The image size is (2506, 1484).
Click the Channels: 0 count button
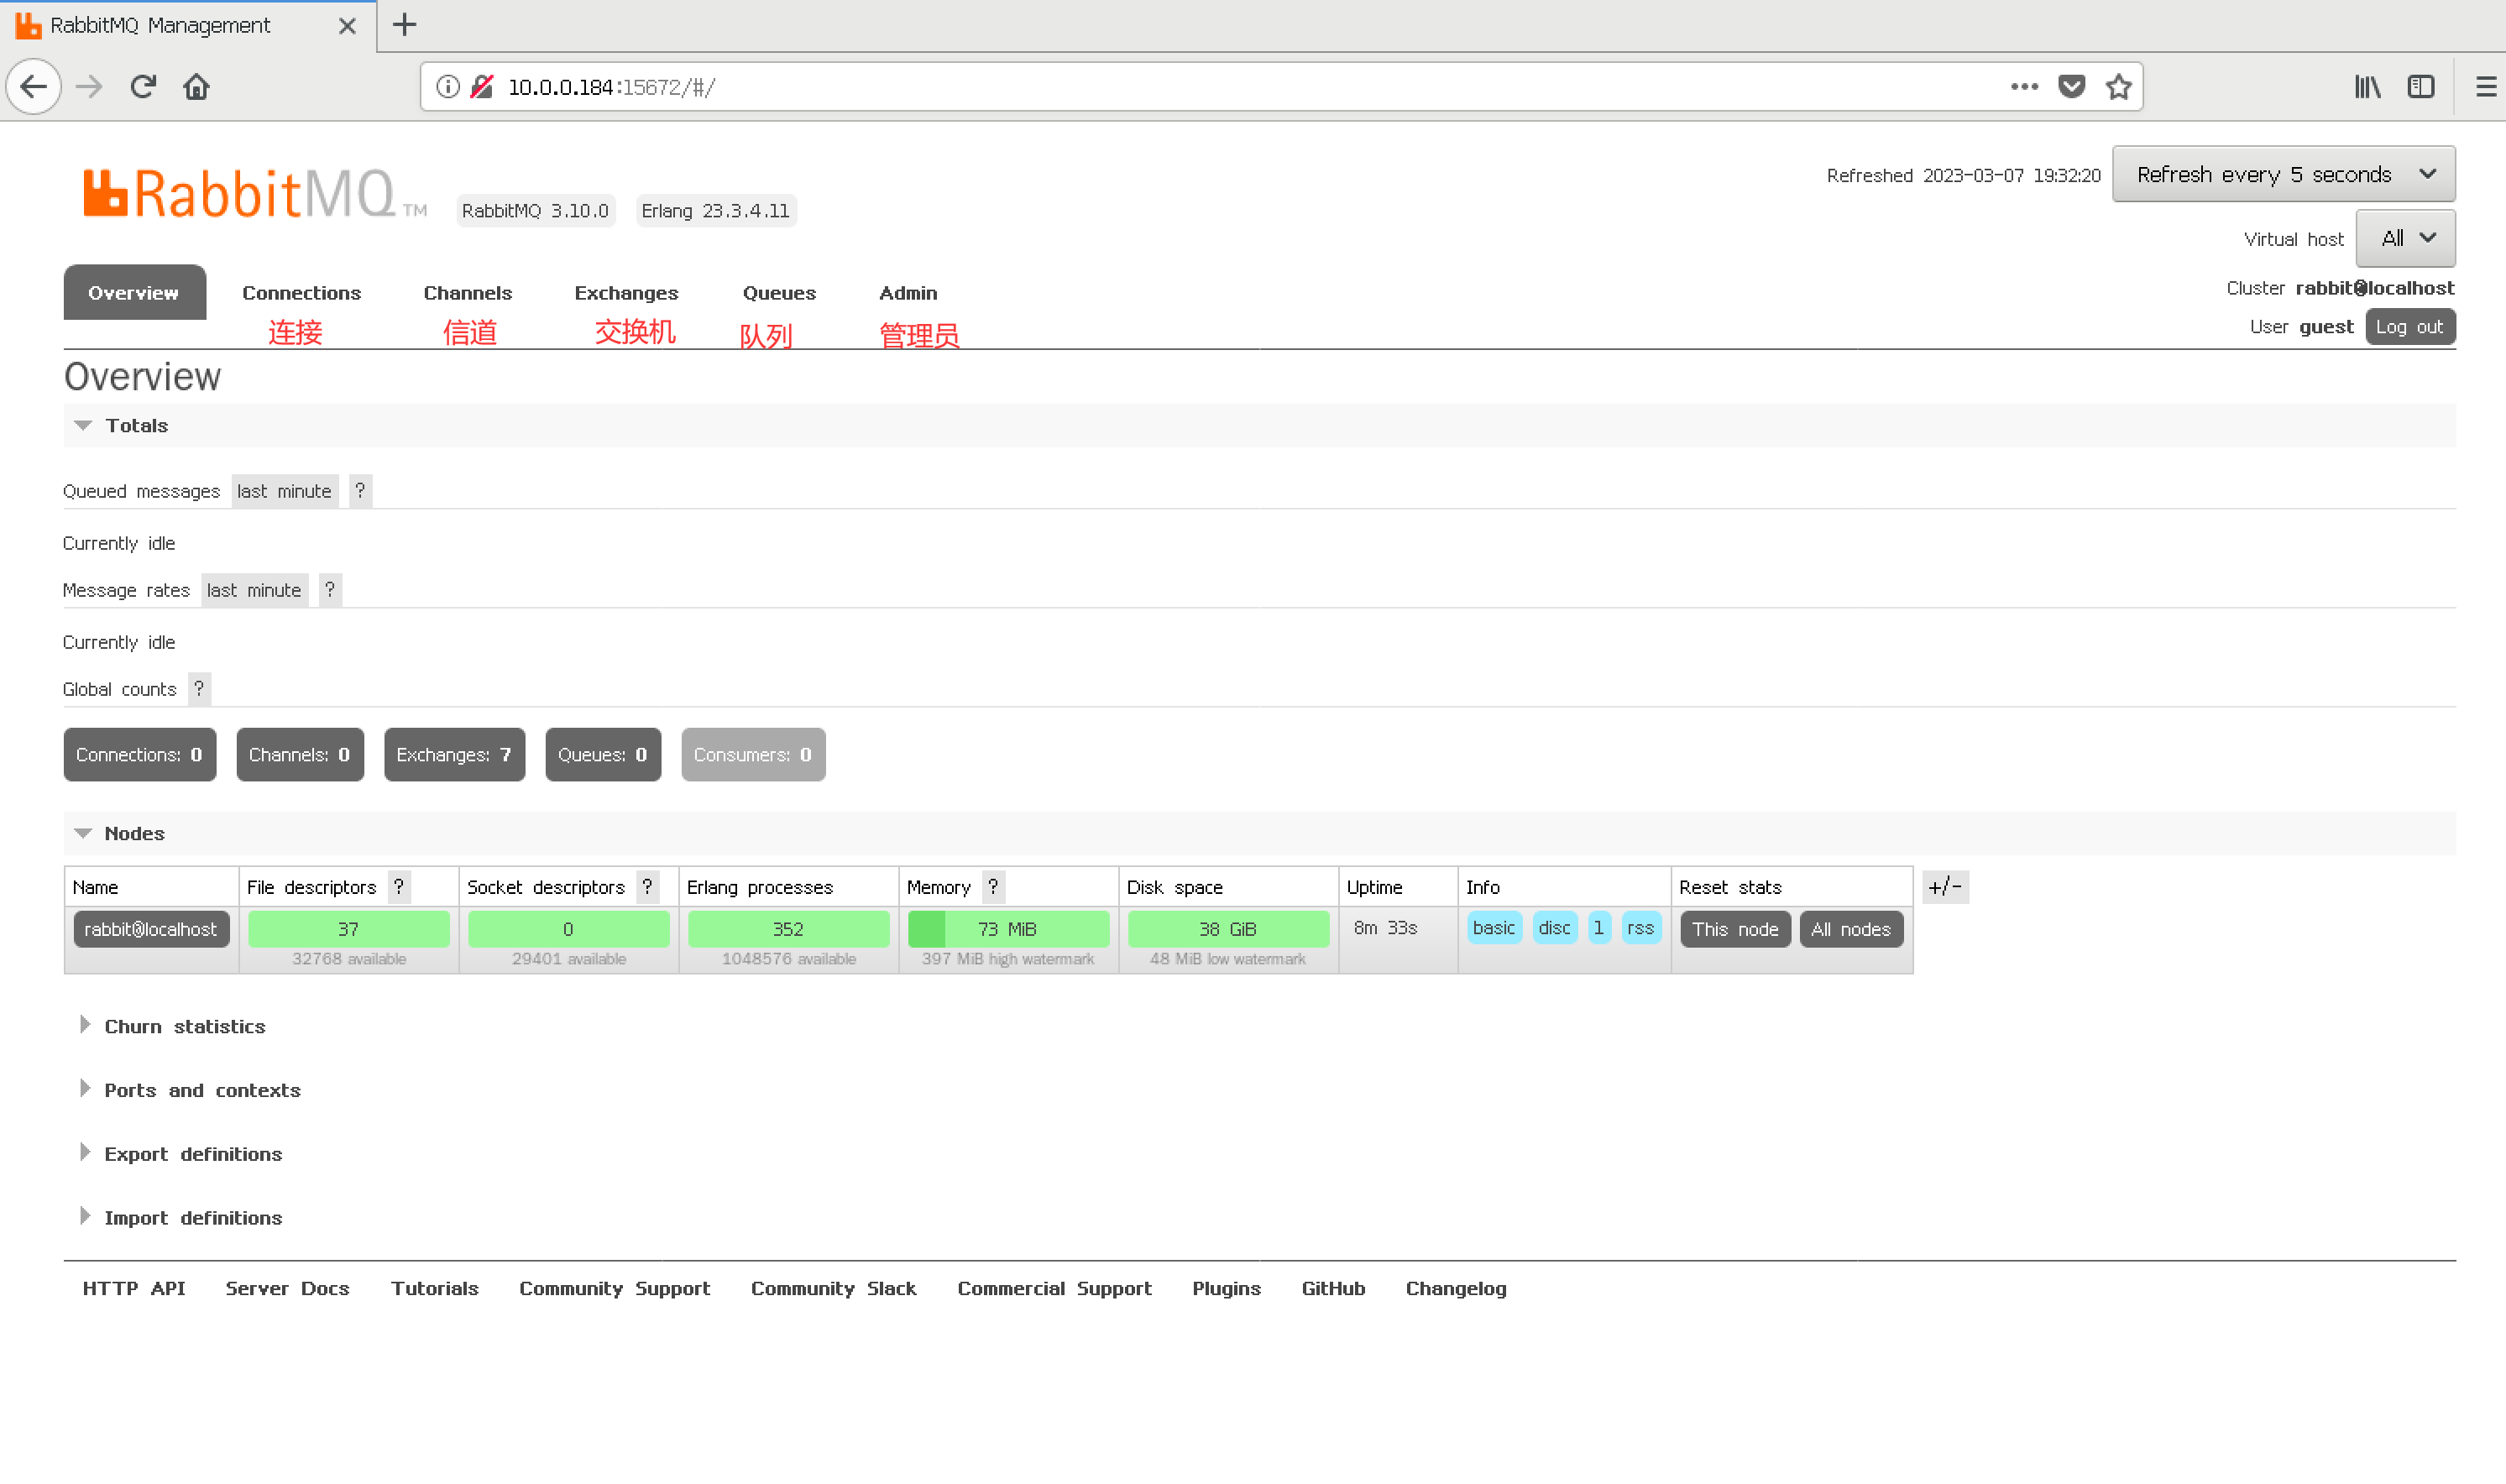pos(300,755)
